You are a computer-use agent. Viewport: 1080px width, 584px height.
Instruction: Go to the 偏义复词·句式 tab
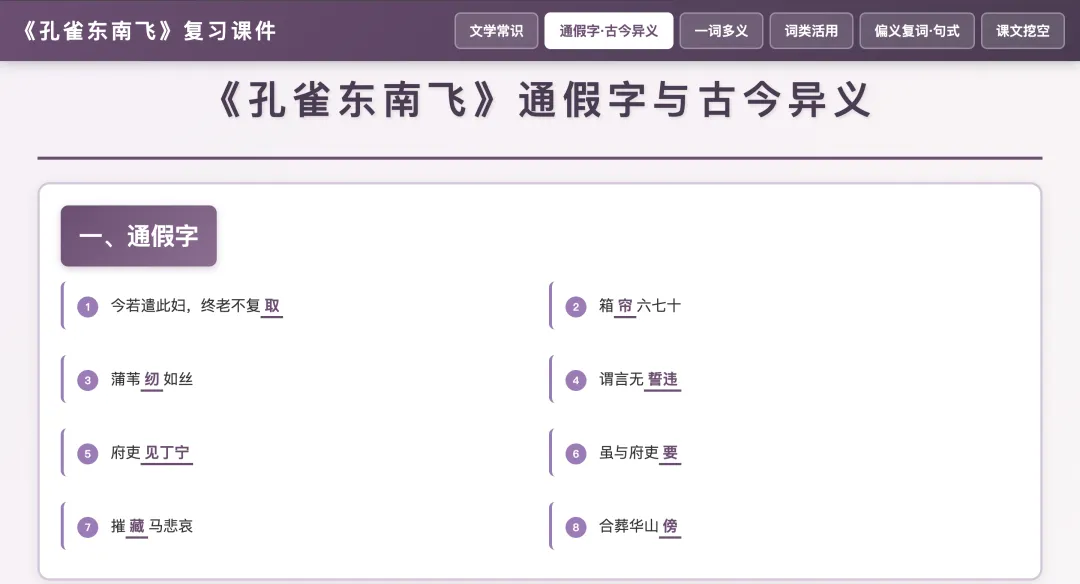917,31
